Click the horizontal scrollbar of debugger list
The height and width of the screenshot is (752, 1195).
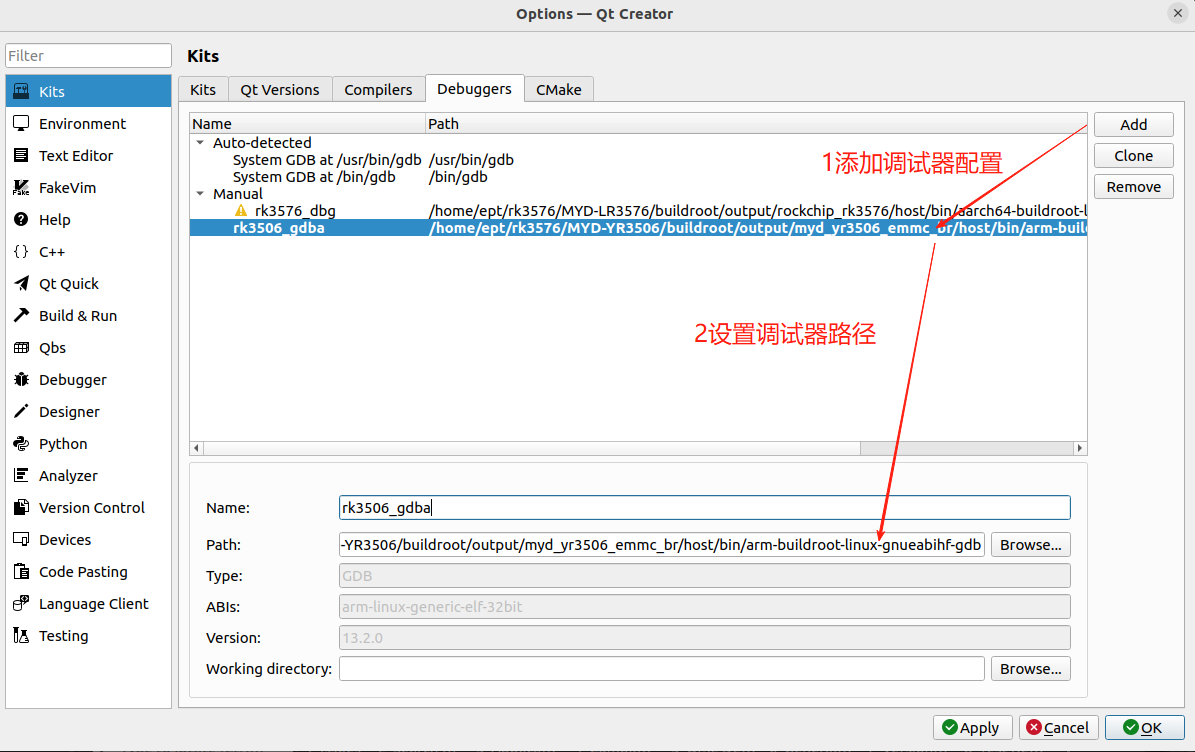pyautogui.click(x=531, y=448)
